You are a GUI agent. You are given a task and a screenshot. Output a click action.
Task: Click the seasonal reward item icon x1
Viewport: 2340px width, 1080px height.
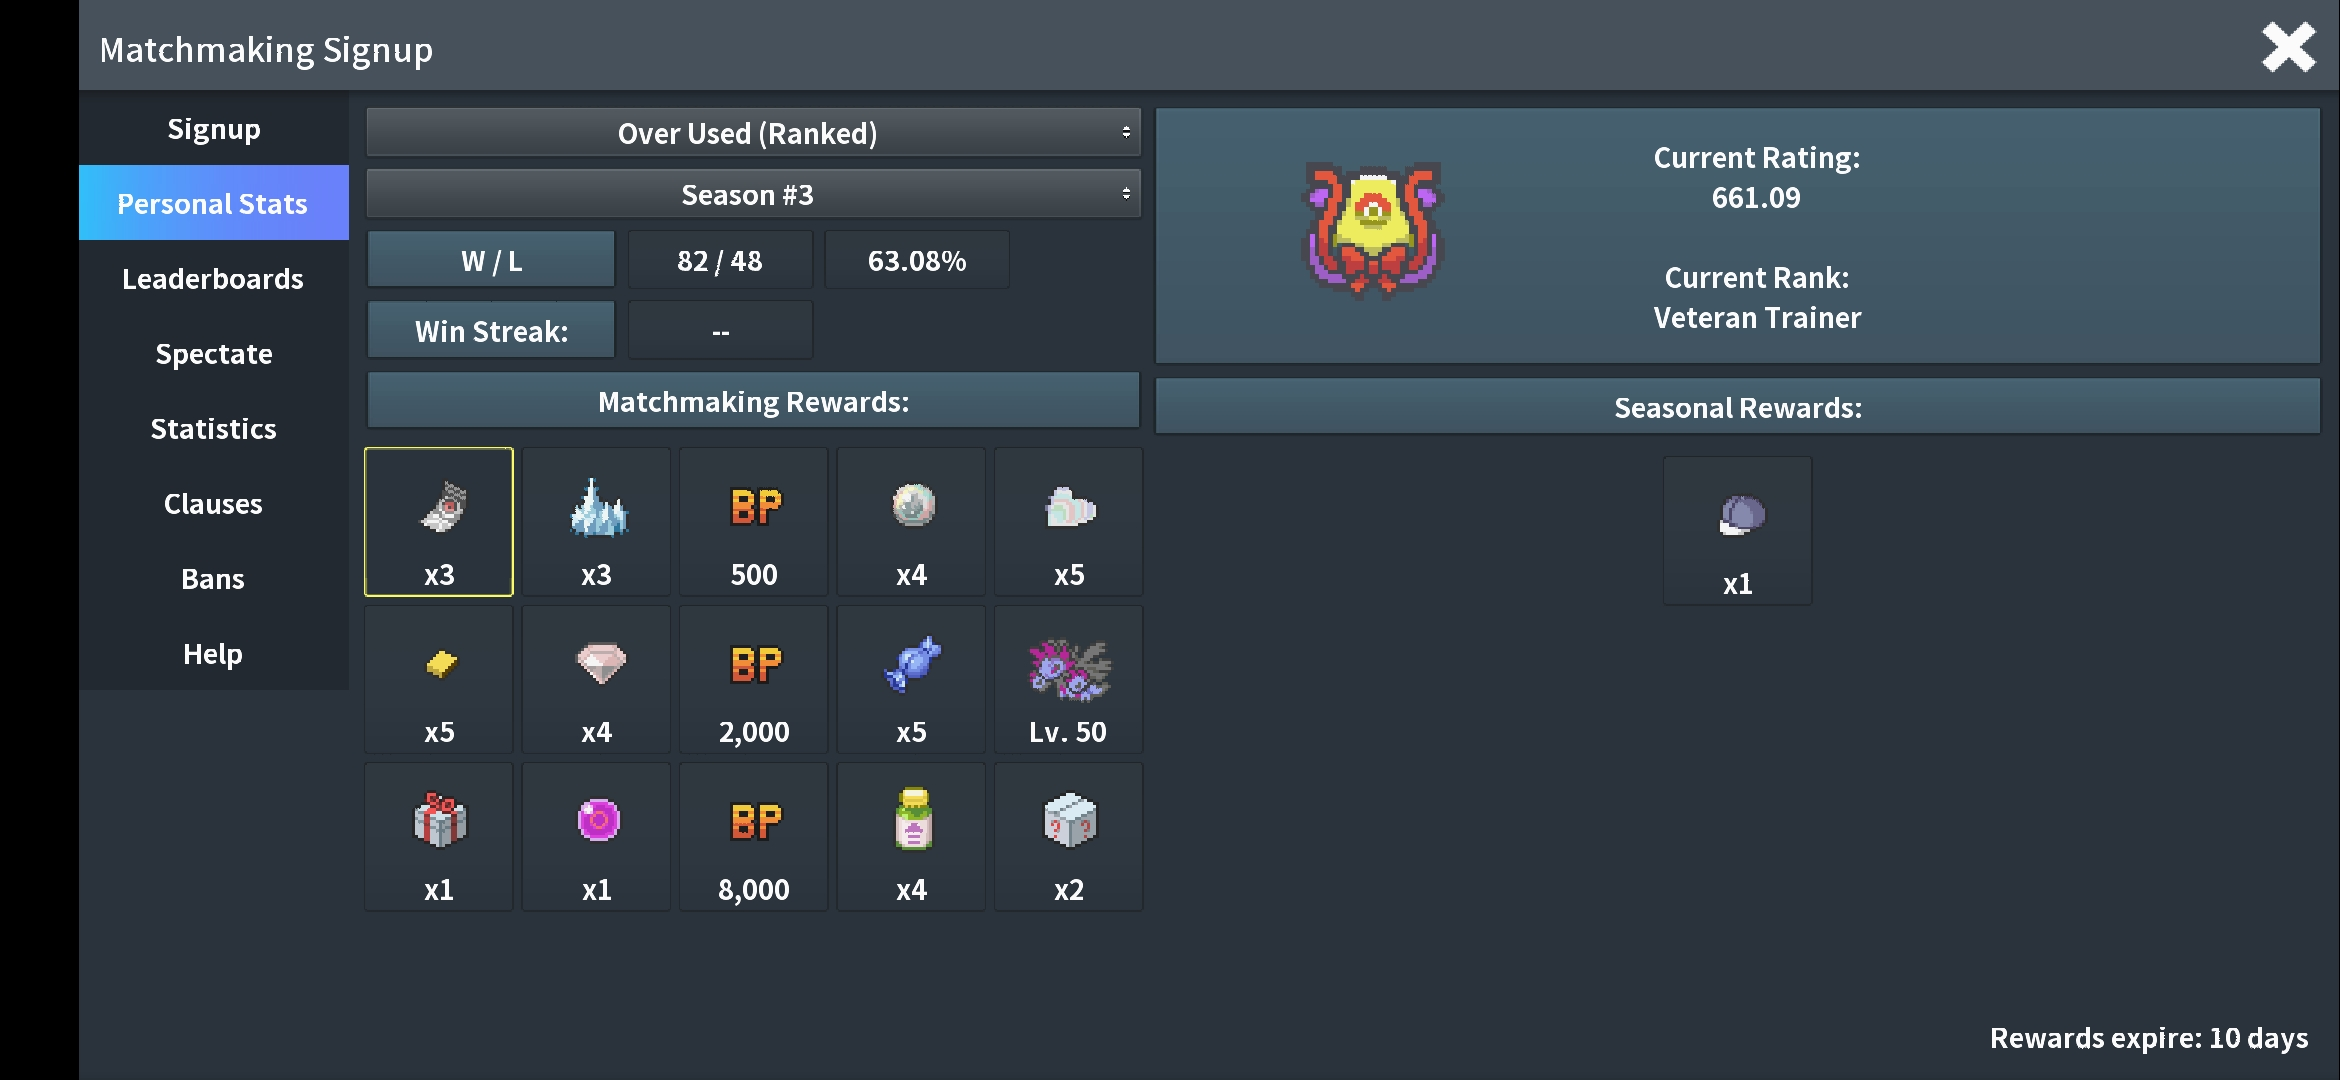(x=1737, y=516)
